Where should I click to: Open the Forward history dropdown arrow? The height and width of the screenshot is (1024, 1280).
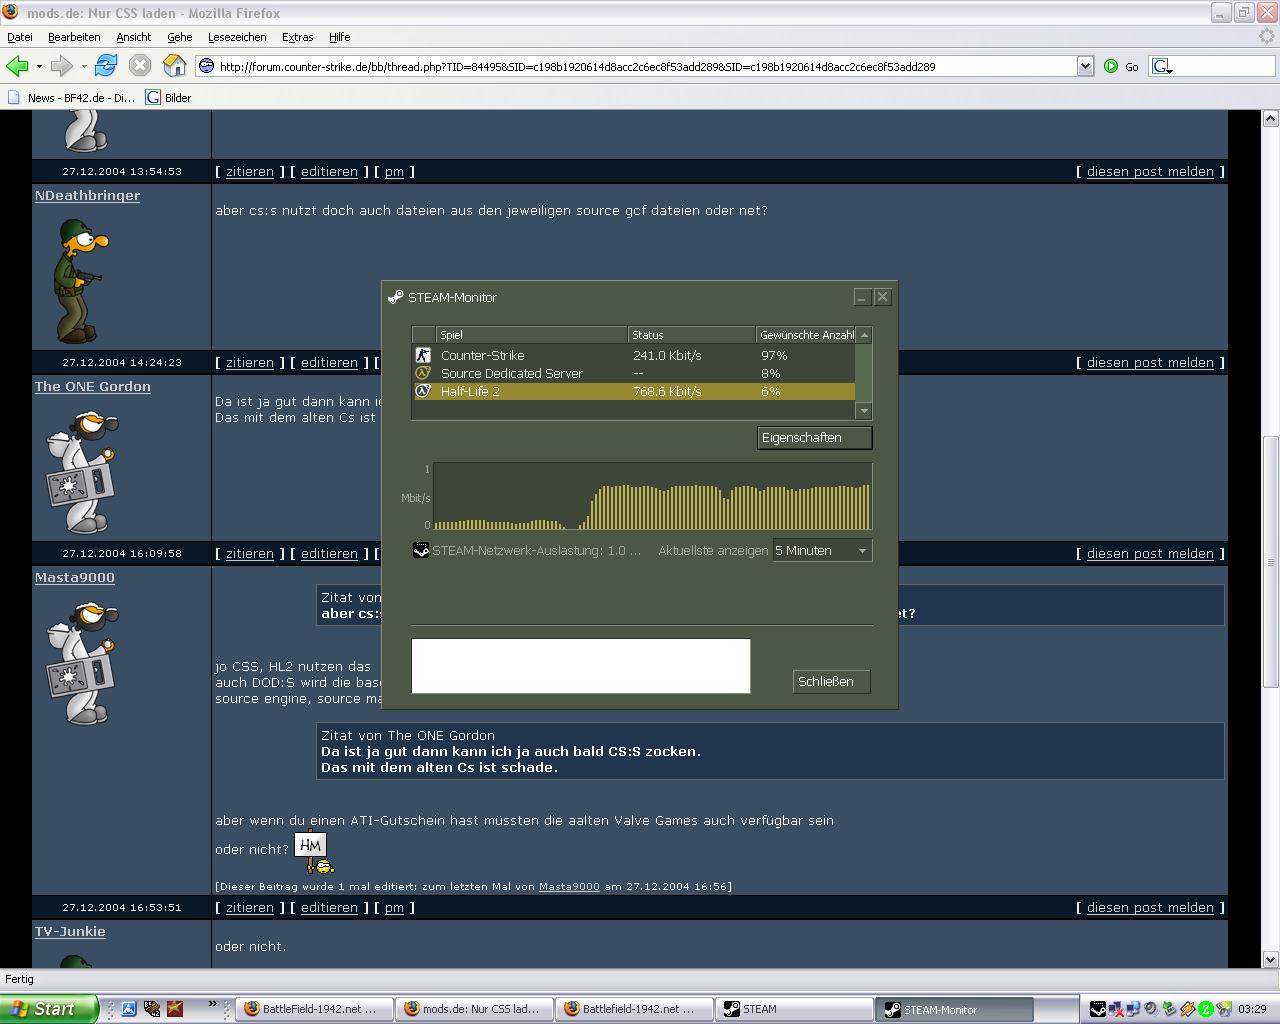[84, 67]
